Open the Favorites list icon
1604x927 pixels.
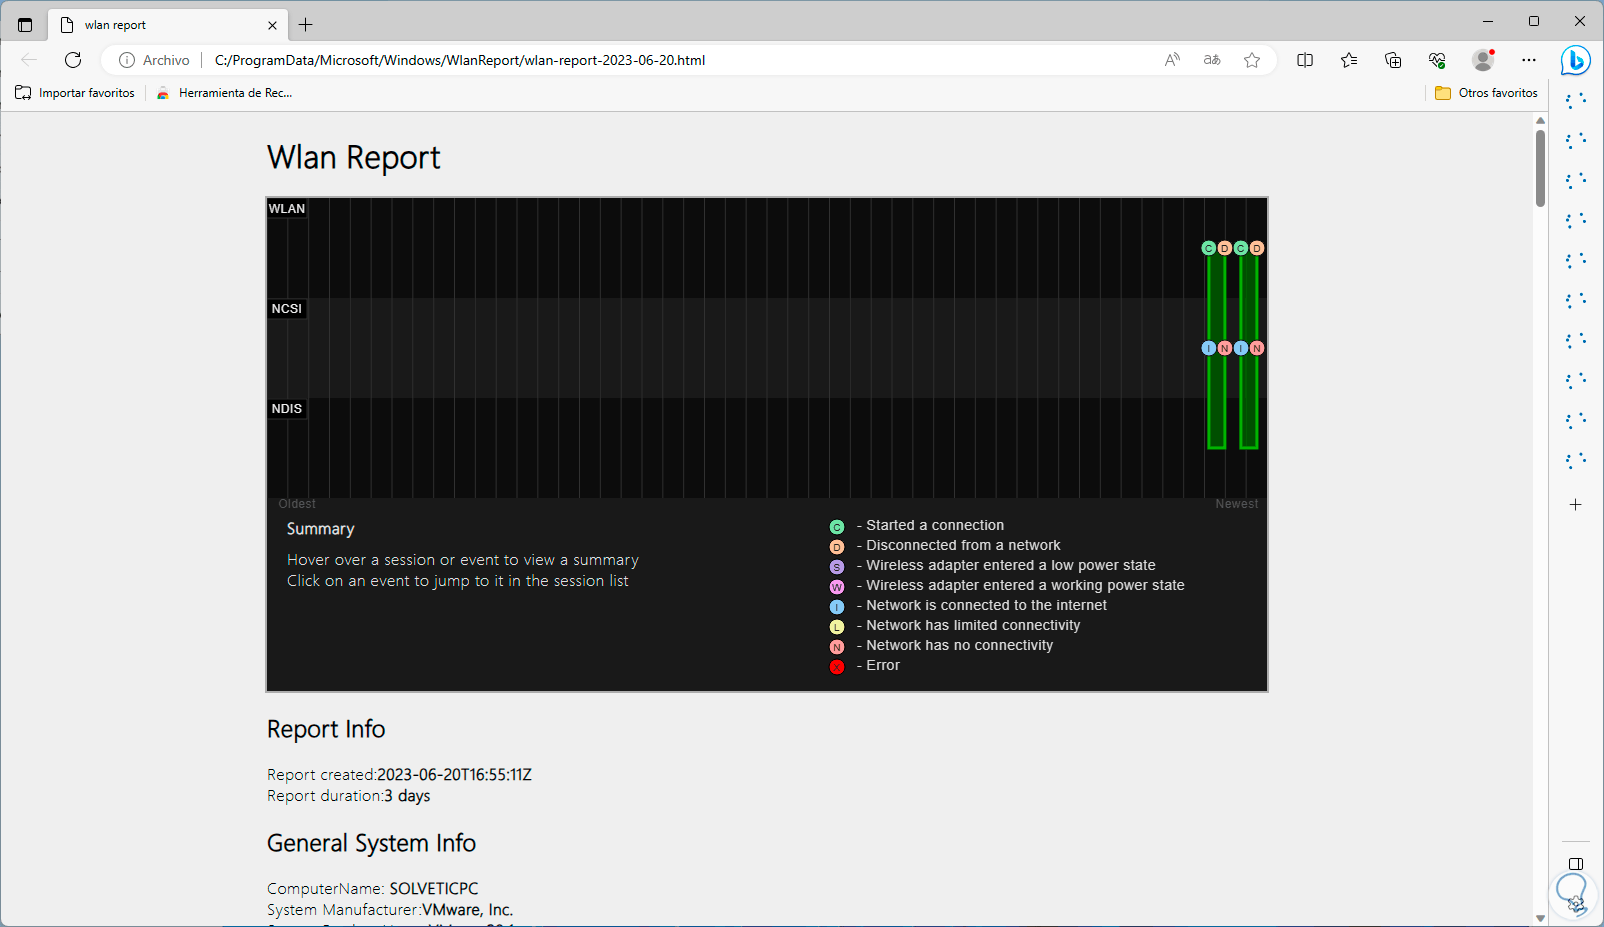(x=1349, y=60)
